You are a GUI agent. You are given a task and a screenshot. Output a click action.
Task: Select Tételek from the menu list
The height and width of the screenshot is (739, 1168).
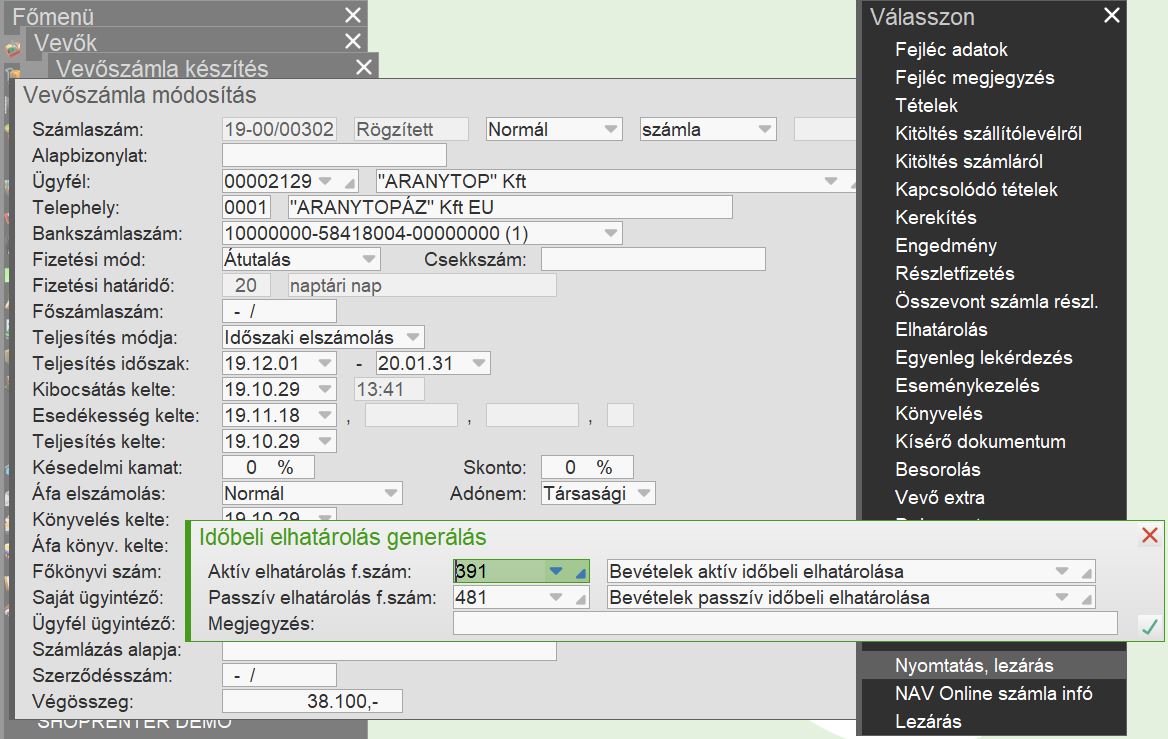(x=926, y=105)
